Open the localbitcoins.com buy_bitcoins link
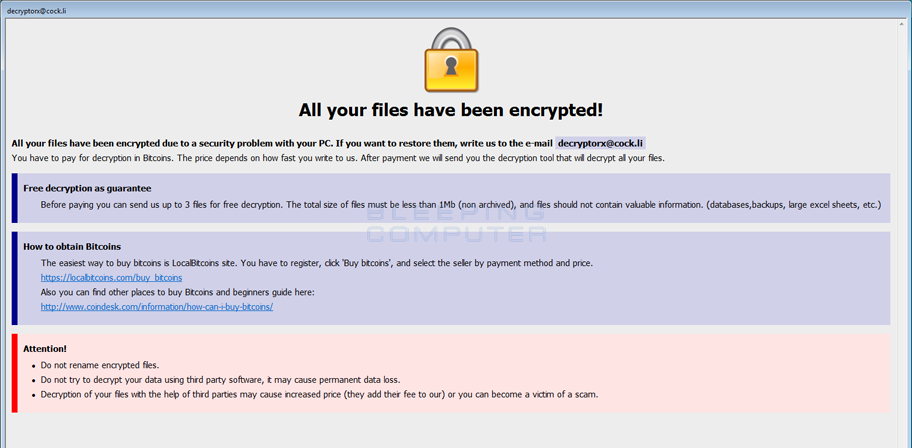 (111, 278)
